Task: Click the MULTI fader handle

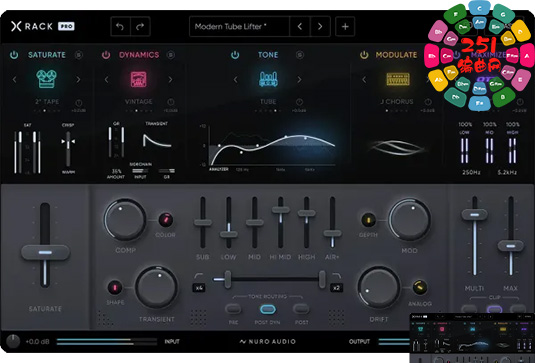Action: pyautogui.click(x=474, y=215)
